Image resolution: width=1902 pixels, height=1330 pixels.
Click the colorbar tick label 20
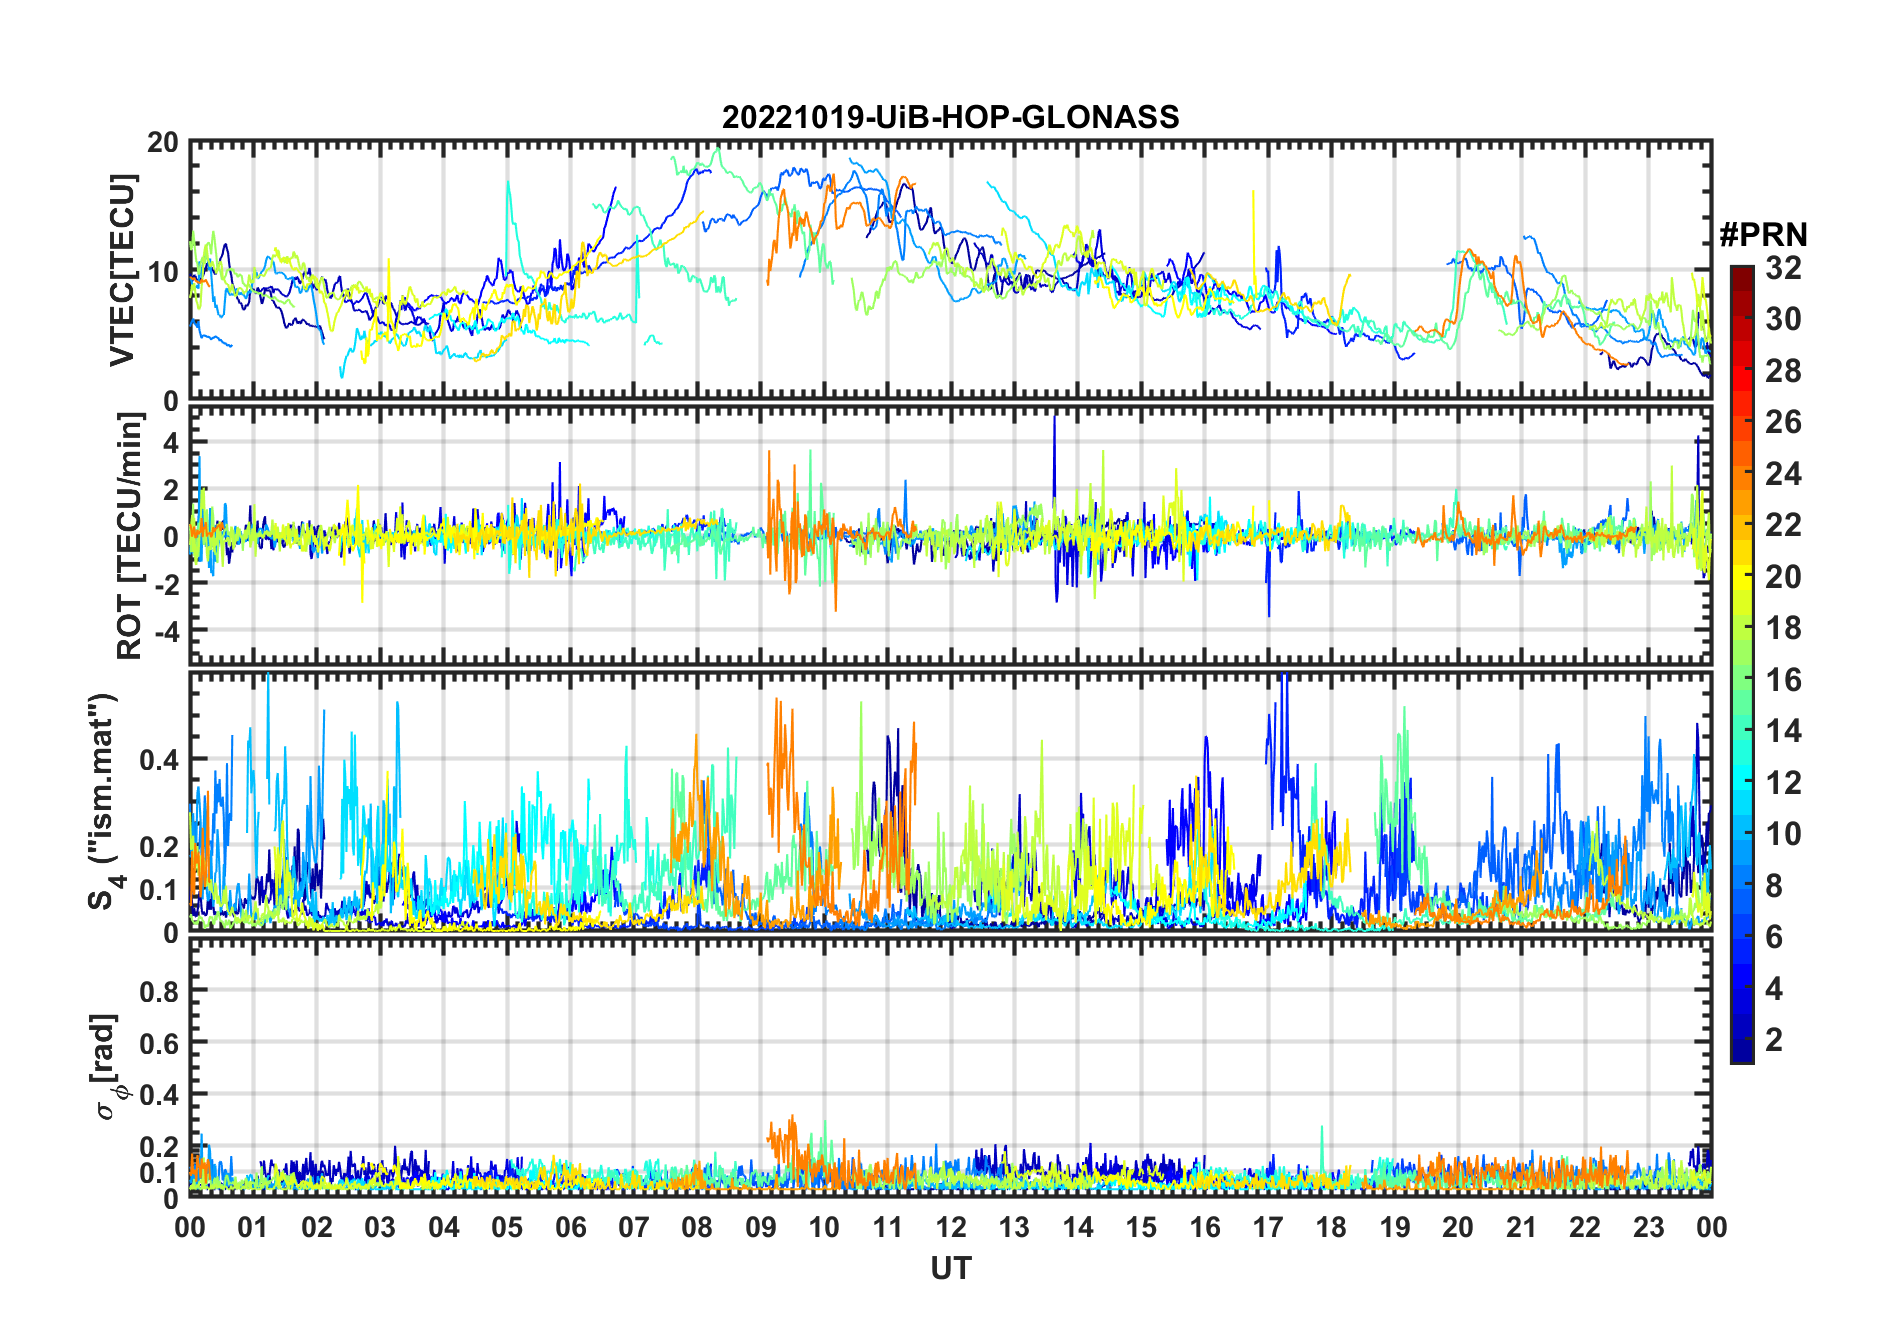pos(1783,576)
